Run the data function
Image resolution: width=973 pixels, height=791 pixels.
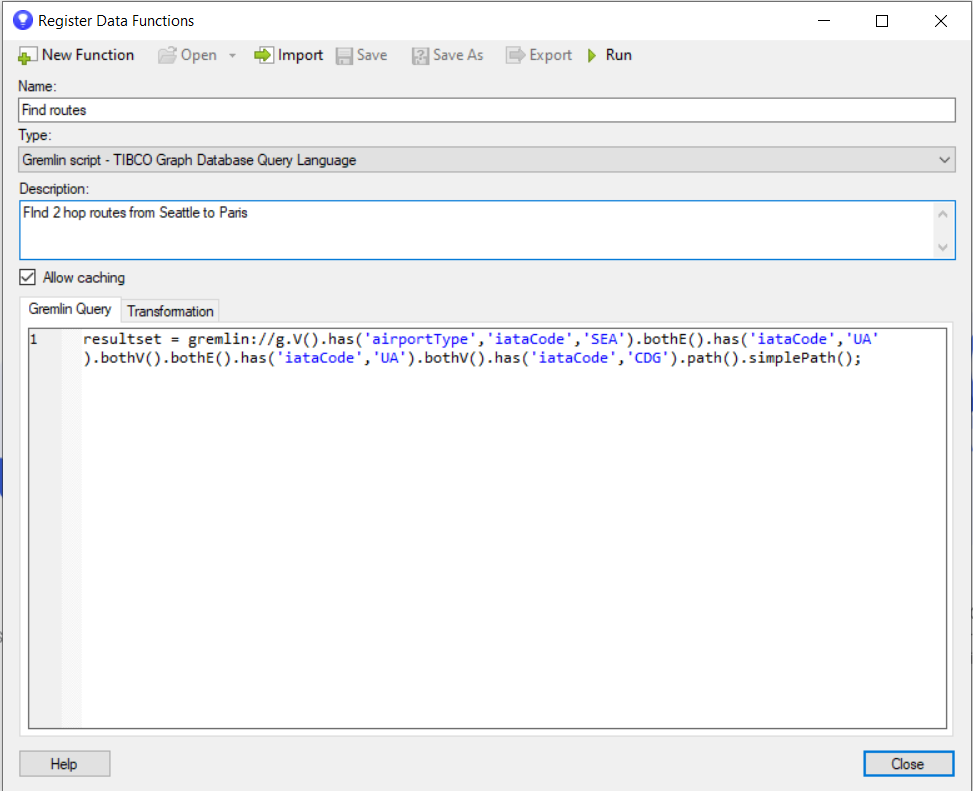click(x=609, y=56)
